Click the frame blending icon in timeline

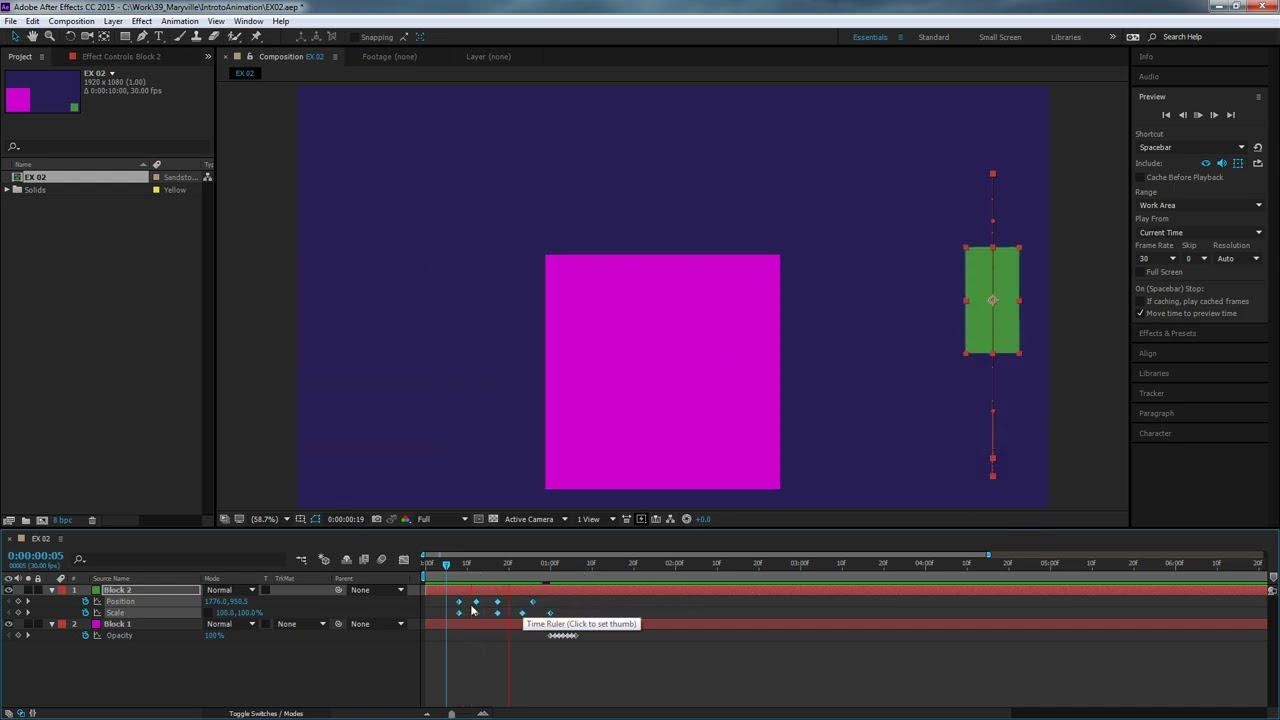click(364, 560)
